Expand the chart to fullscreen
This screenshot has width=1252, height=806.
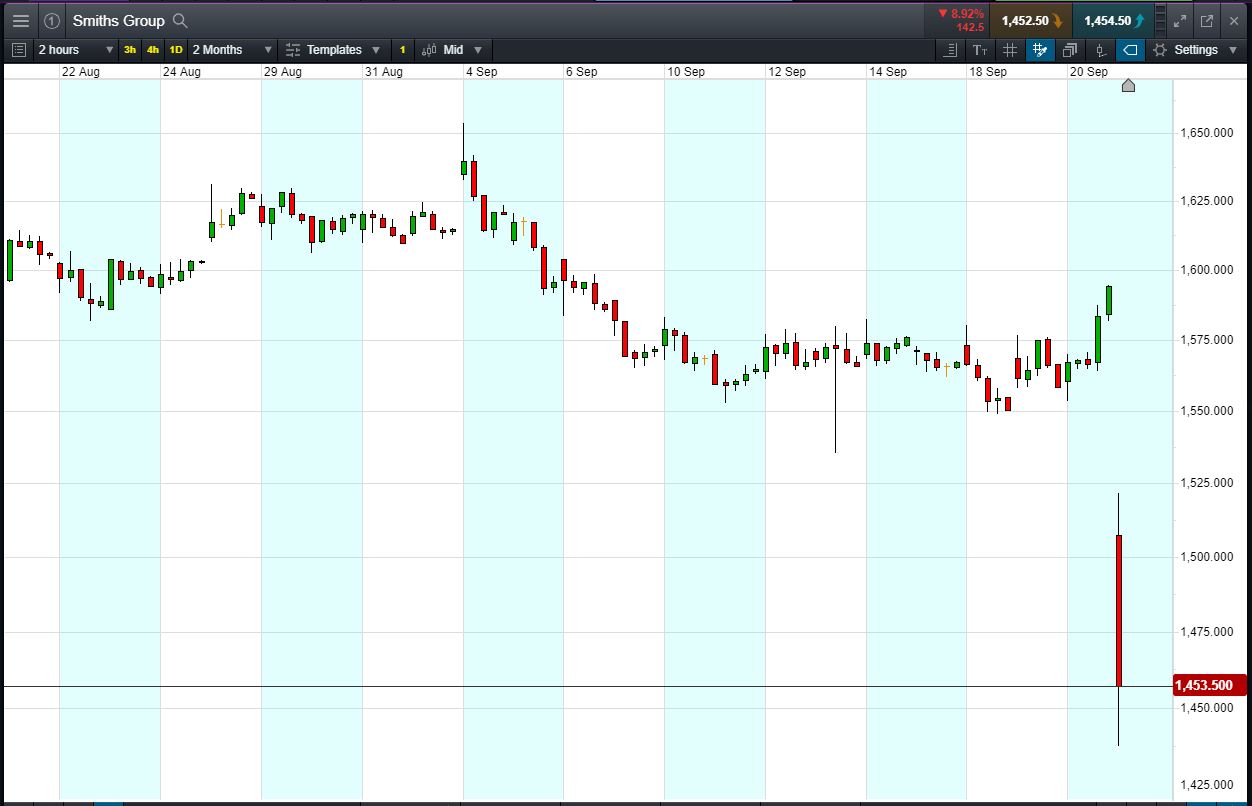1180,20
